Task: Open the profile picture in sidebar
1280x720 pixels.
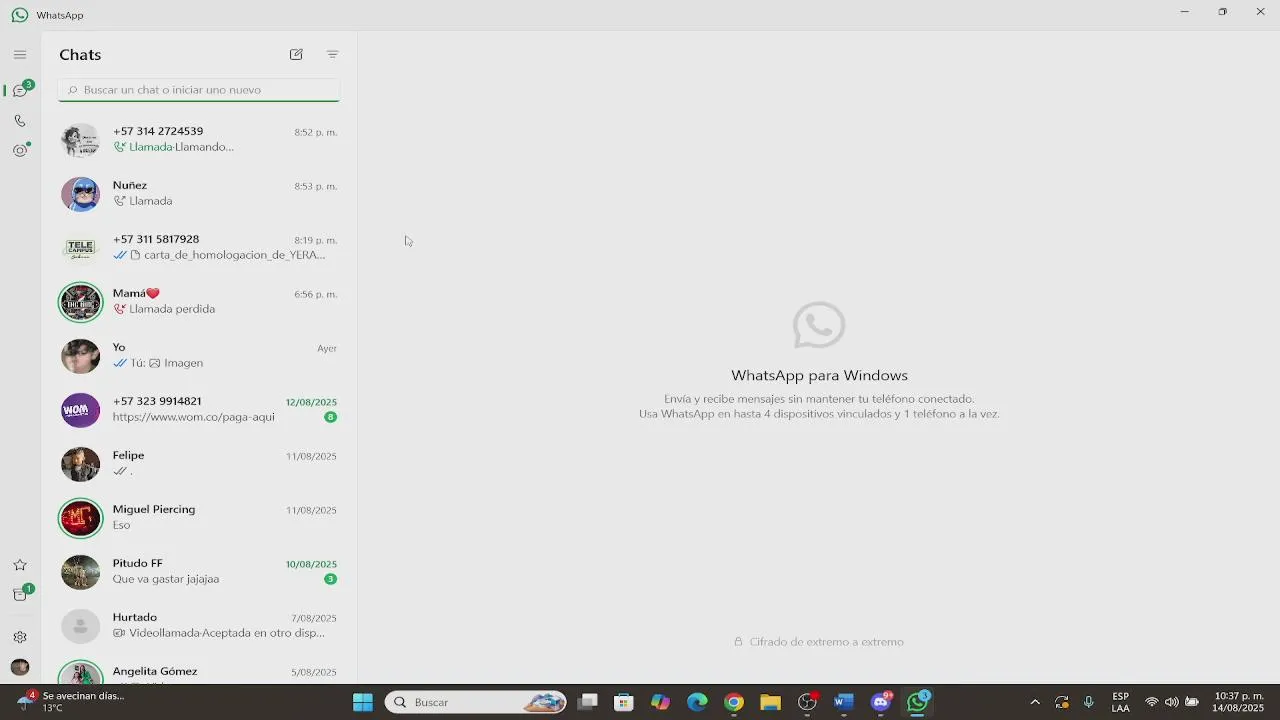Action: pos(20,667)
